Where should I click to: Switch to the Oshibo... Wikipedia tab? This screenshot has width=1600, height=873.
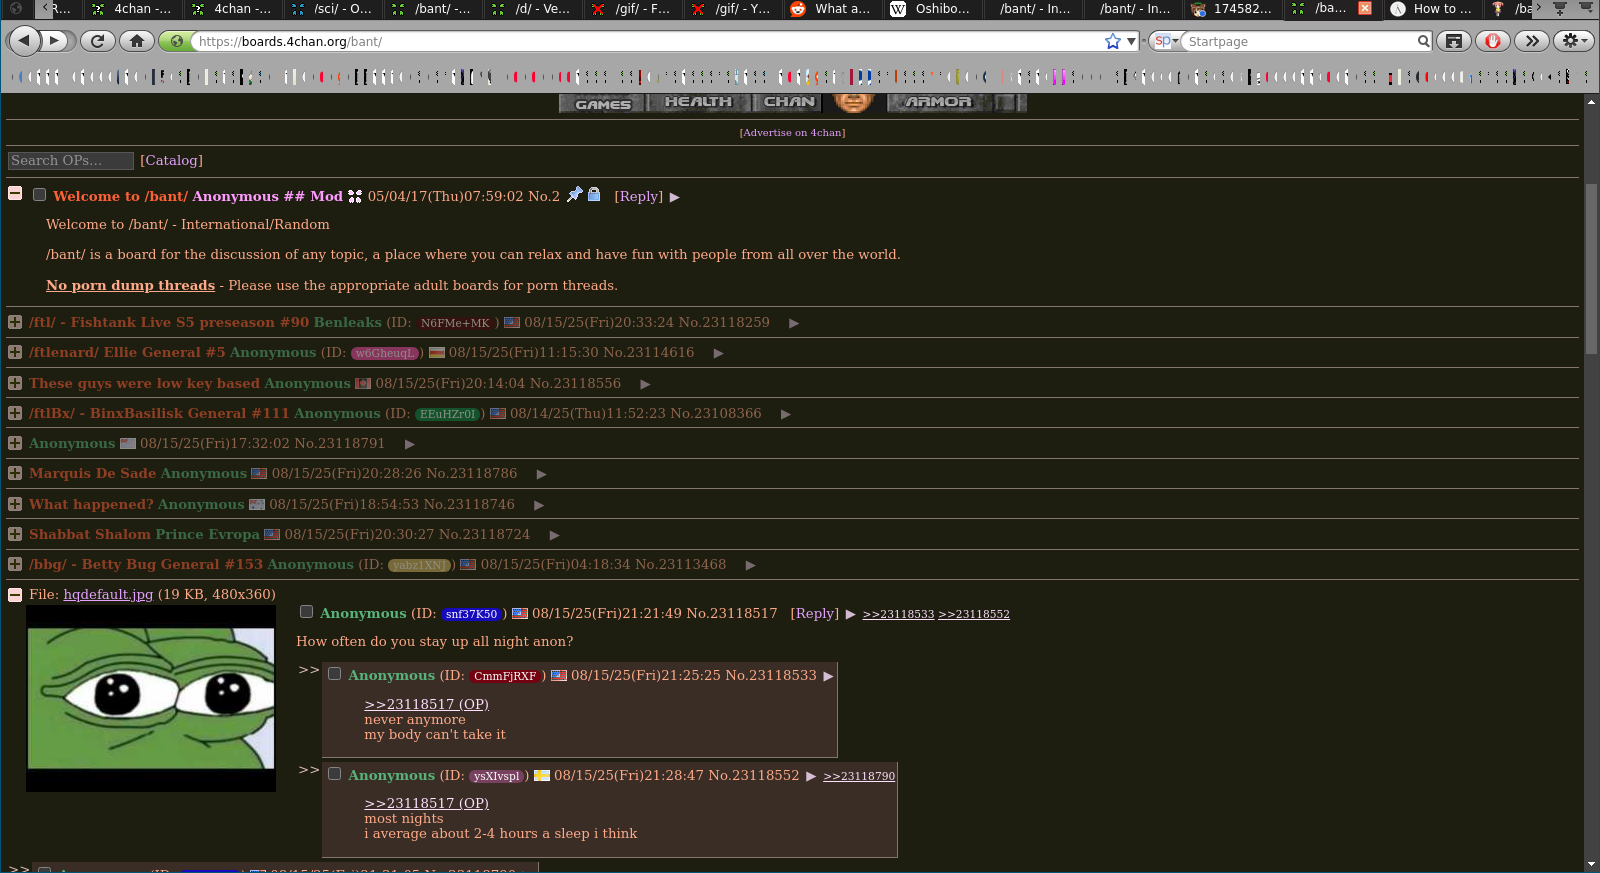(934, 9)
